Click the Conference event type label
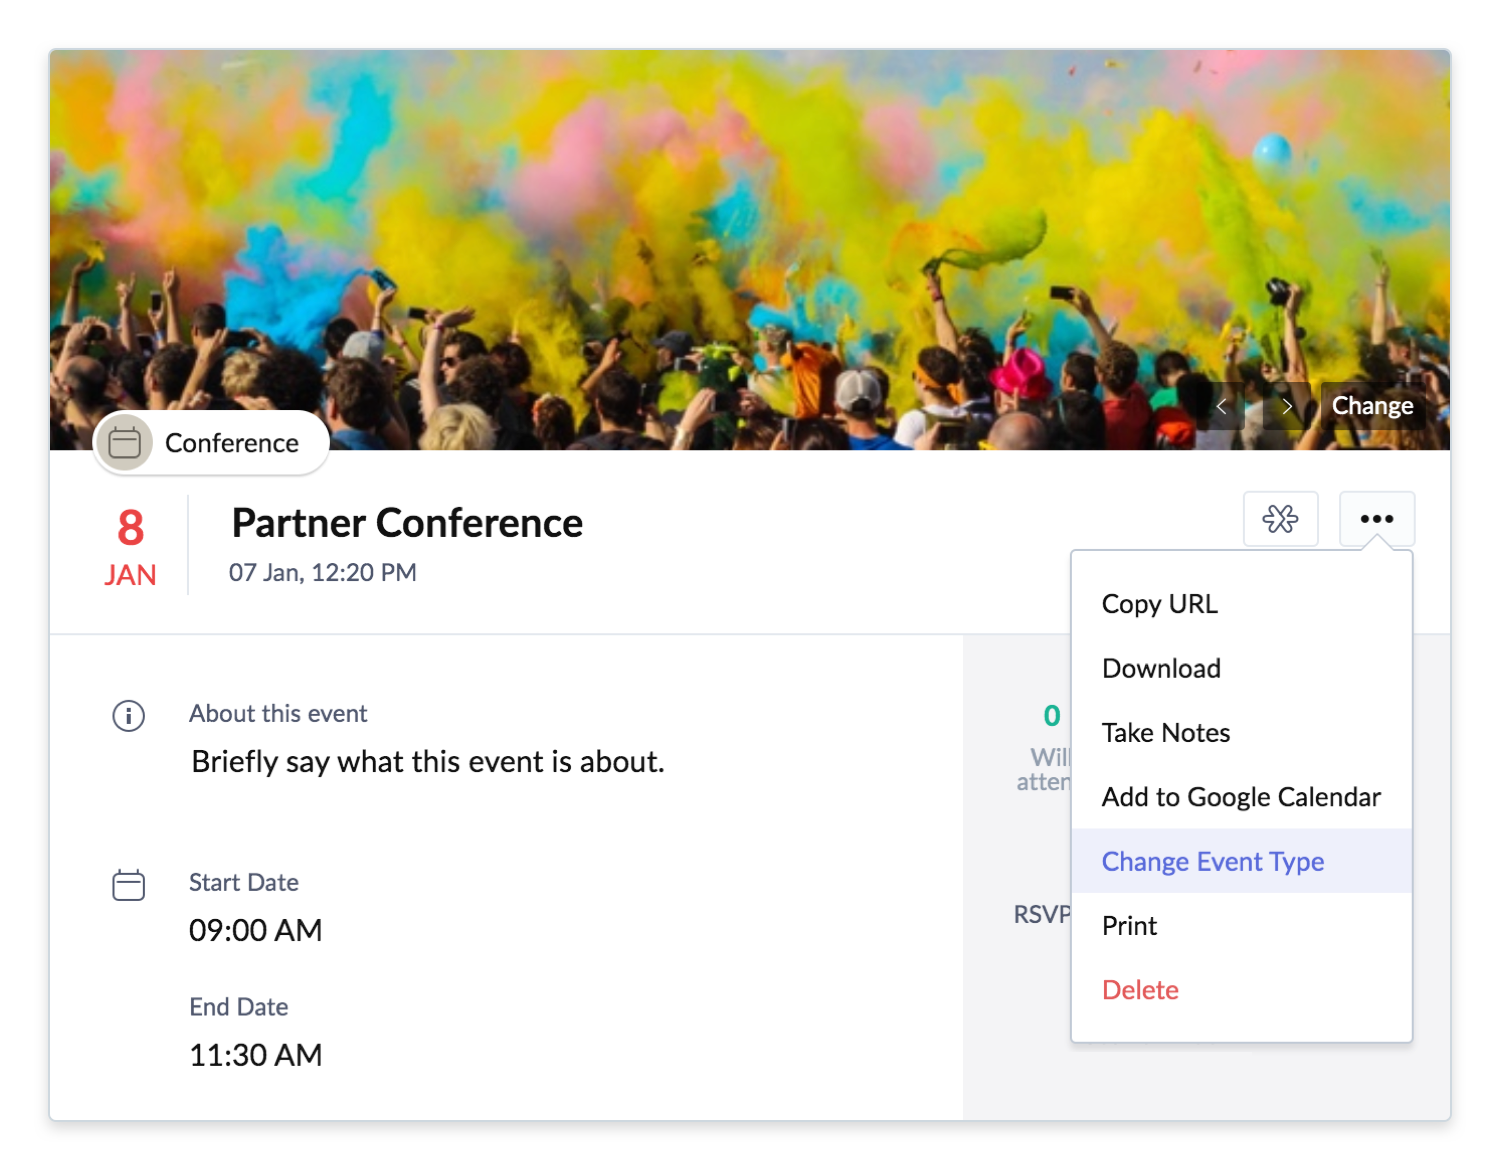 tap(232, 443)
